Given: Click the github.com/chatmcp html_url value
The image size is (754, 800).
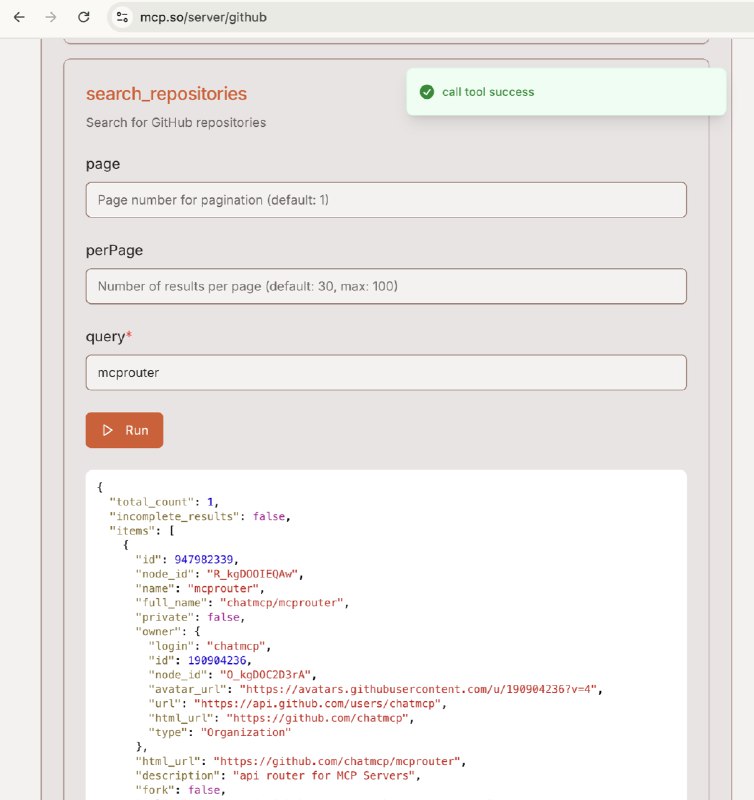Looking at the screenshot, I should click(320, 718).
